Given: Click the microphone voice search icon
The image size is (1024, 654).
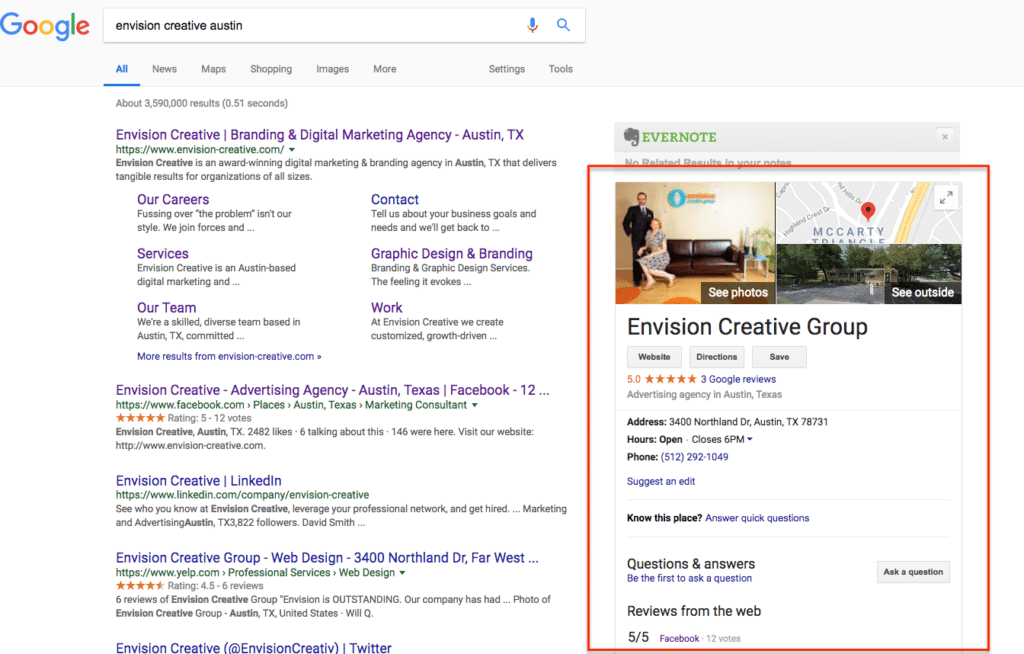Looking at the screenshot, I should 532,25.
